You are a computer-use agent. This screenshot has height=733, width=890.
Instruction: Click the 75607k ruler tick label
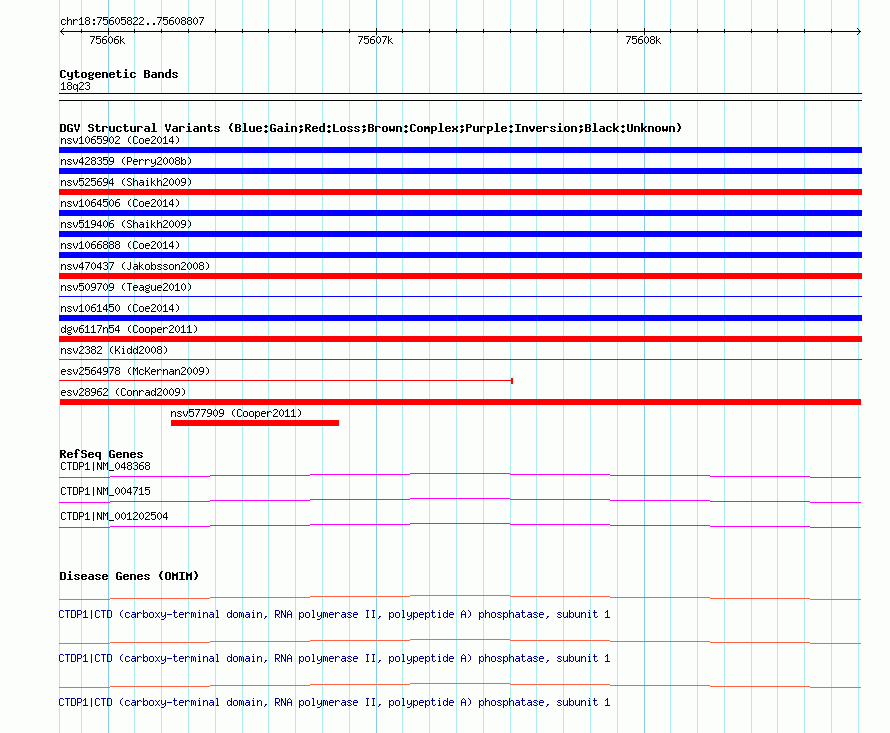point(375,40)
